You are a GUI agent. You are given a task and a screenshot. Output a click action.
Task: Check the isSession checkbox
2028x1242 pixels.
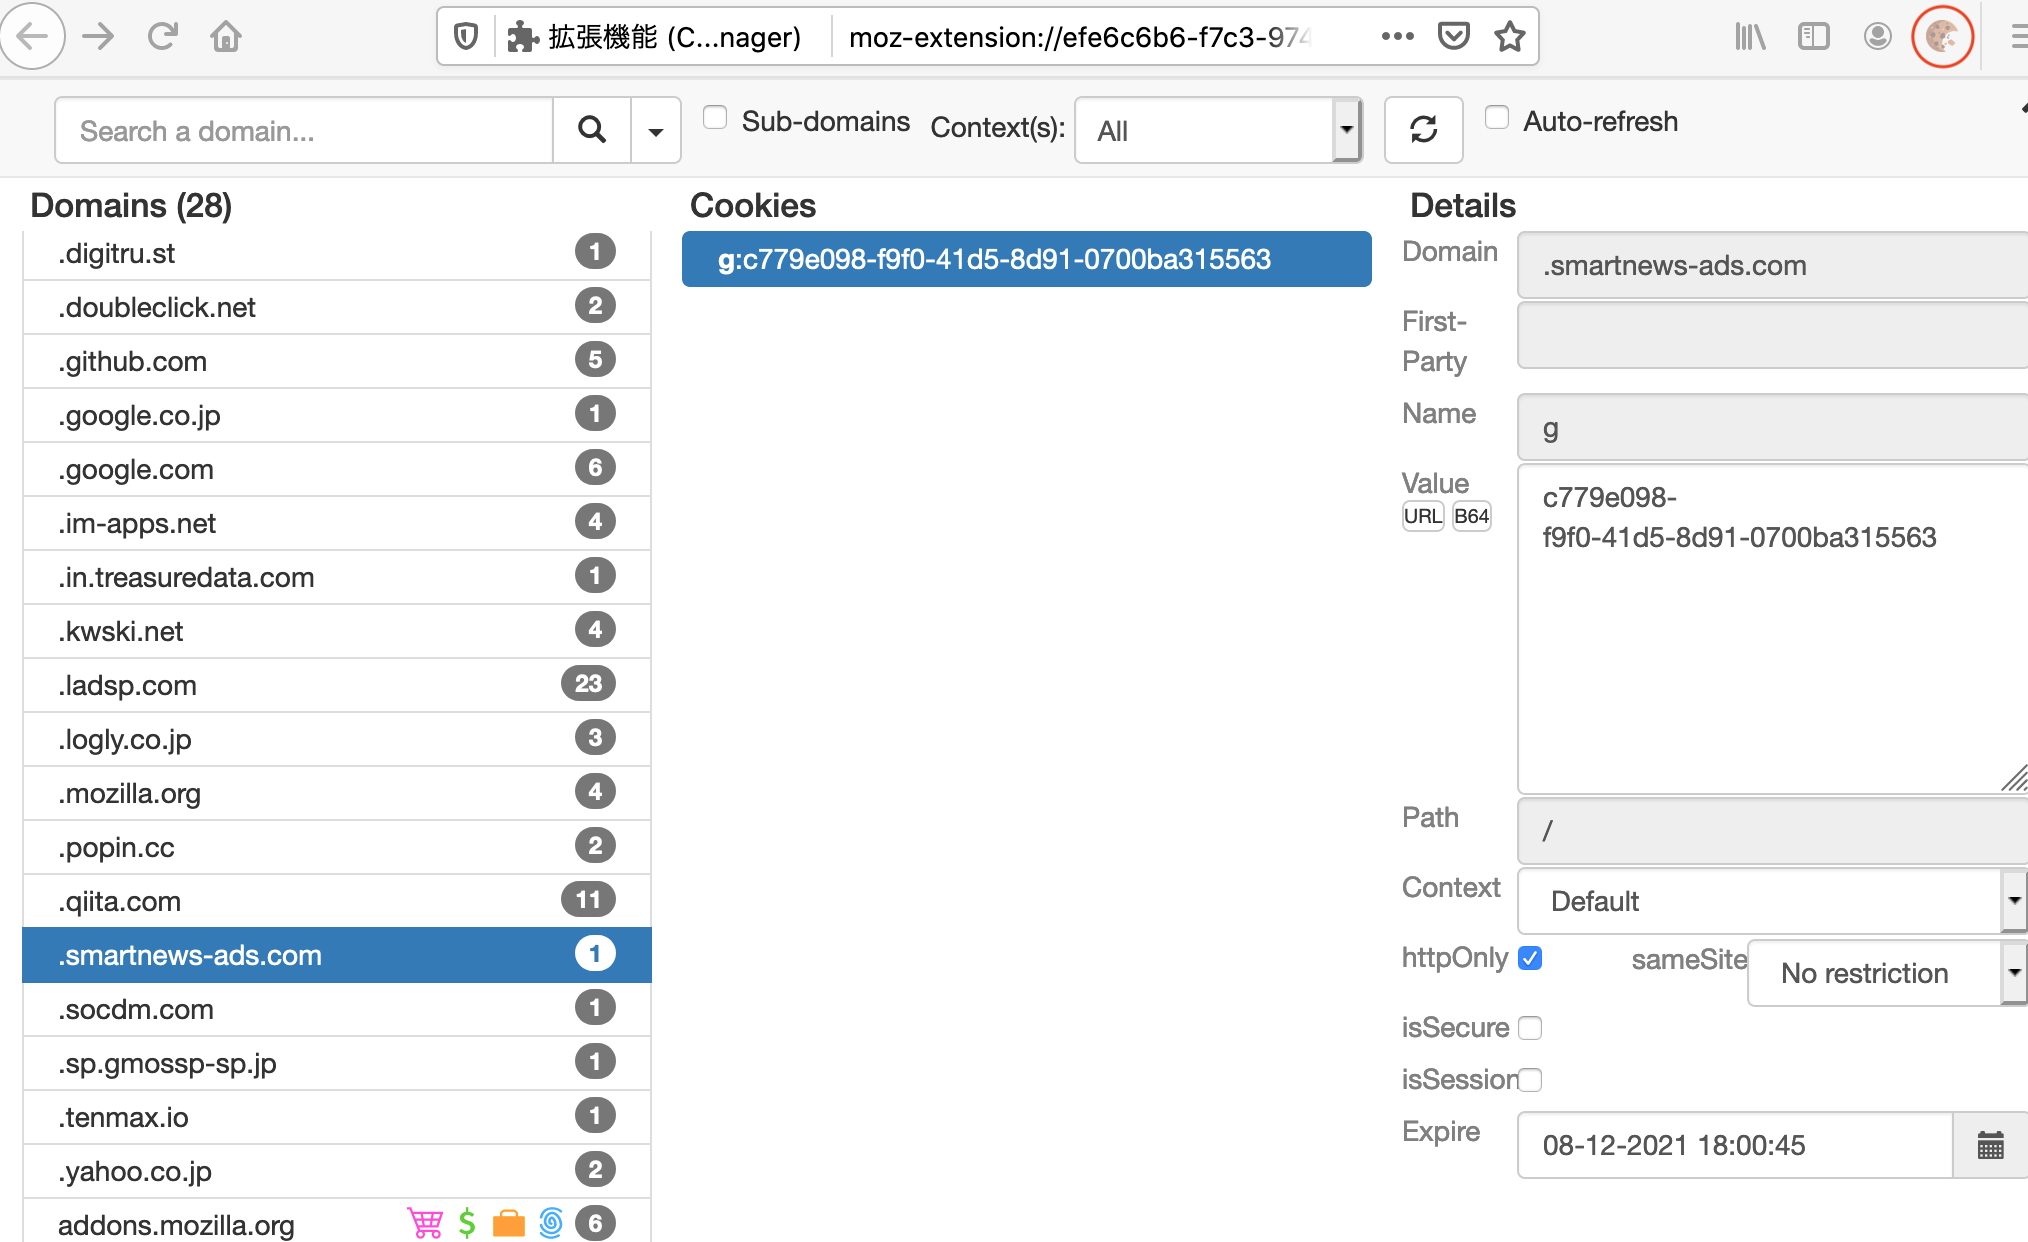click(1530, 1080)
